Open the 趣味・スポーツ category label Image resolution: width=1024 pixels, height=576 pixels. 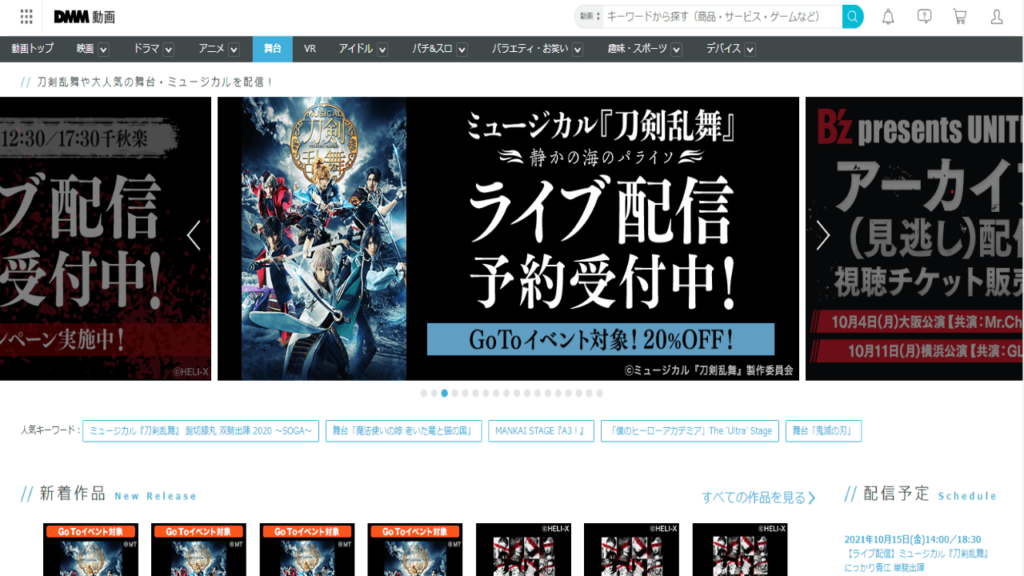(x=637, y=49)
